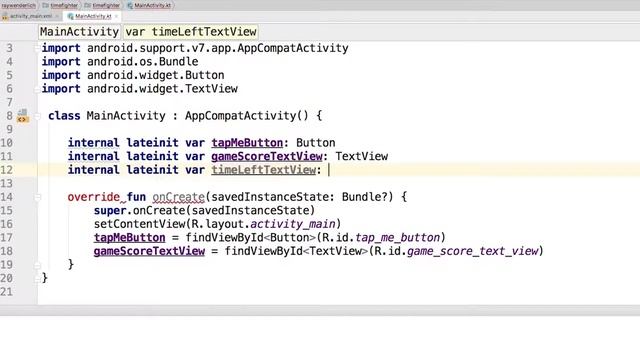Screen dimensions: 640x360
Task: Click the XML file icon on activity_main.xml tab
Action: tap(5, 16)
